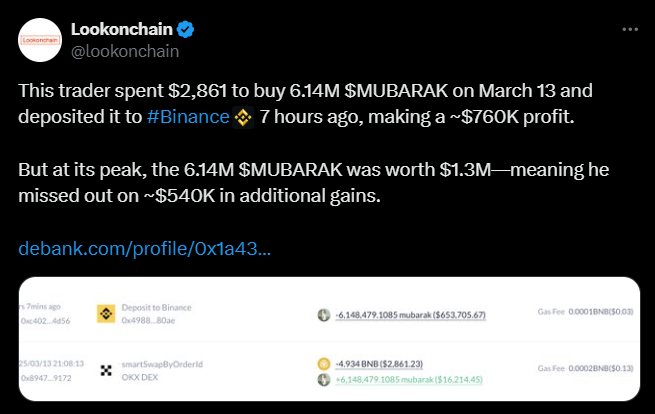Click the BNB coin icon in swap row
This screenshot has width=655, height=414.
tap(324, 363)
